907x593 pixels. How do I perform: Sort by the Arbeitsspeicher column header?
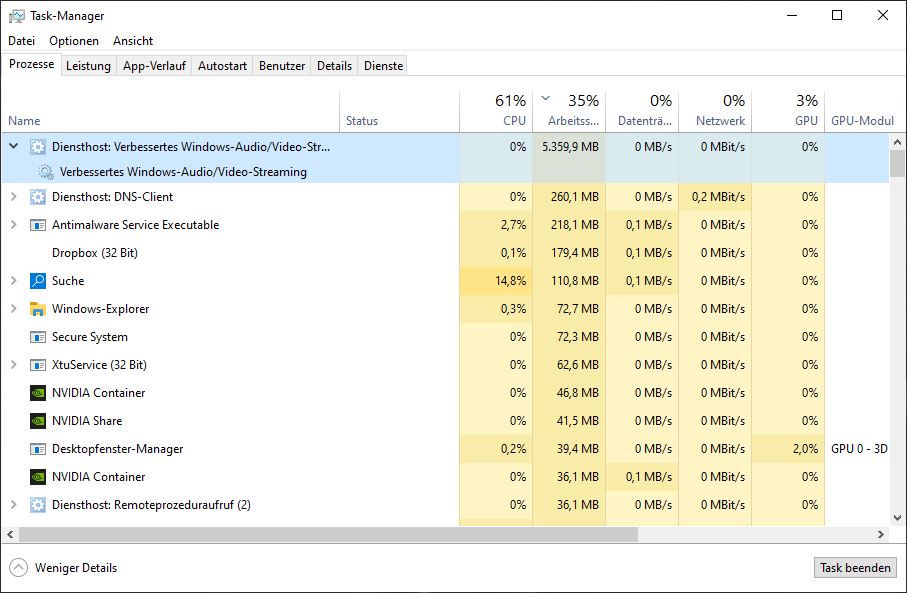(569, 112)
